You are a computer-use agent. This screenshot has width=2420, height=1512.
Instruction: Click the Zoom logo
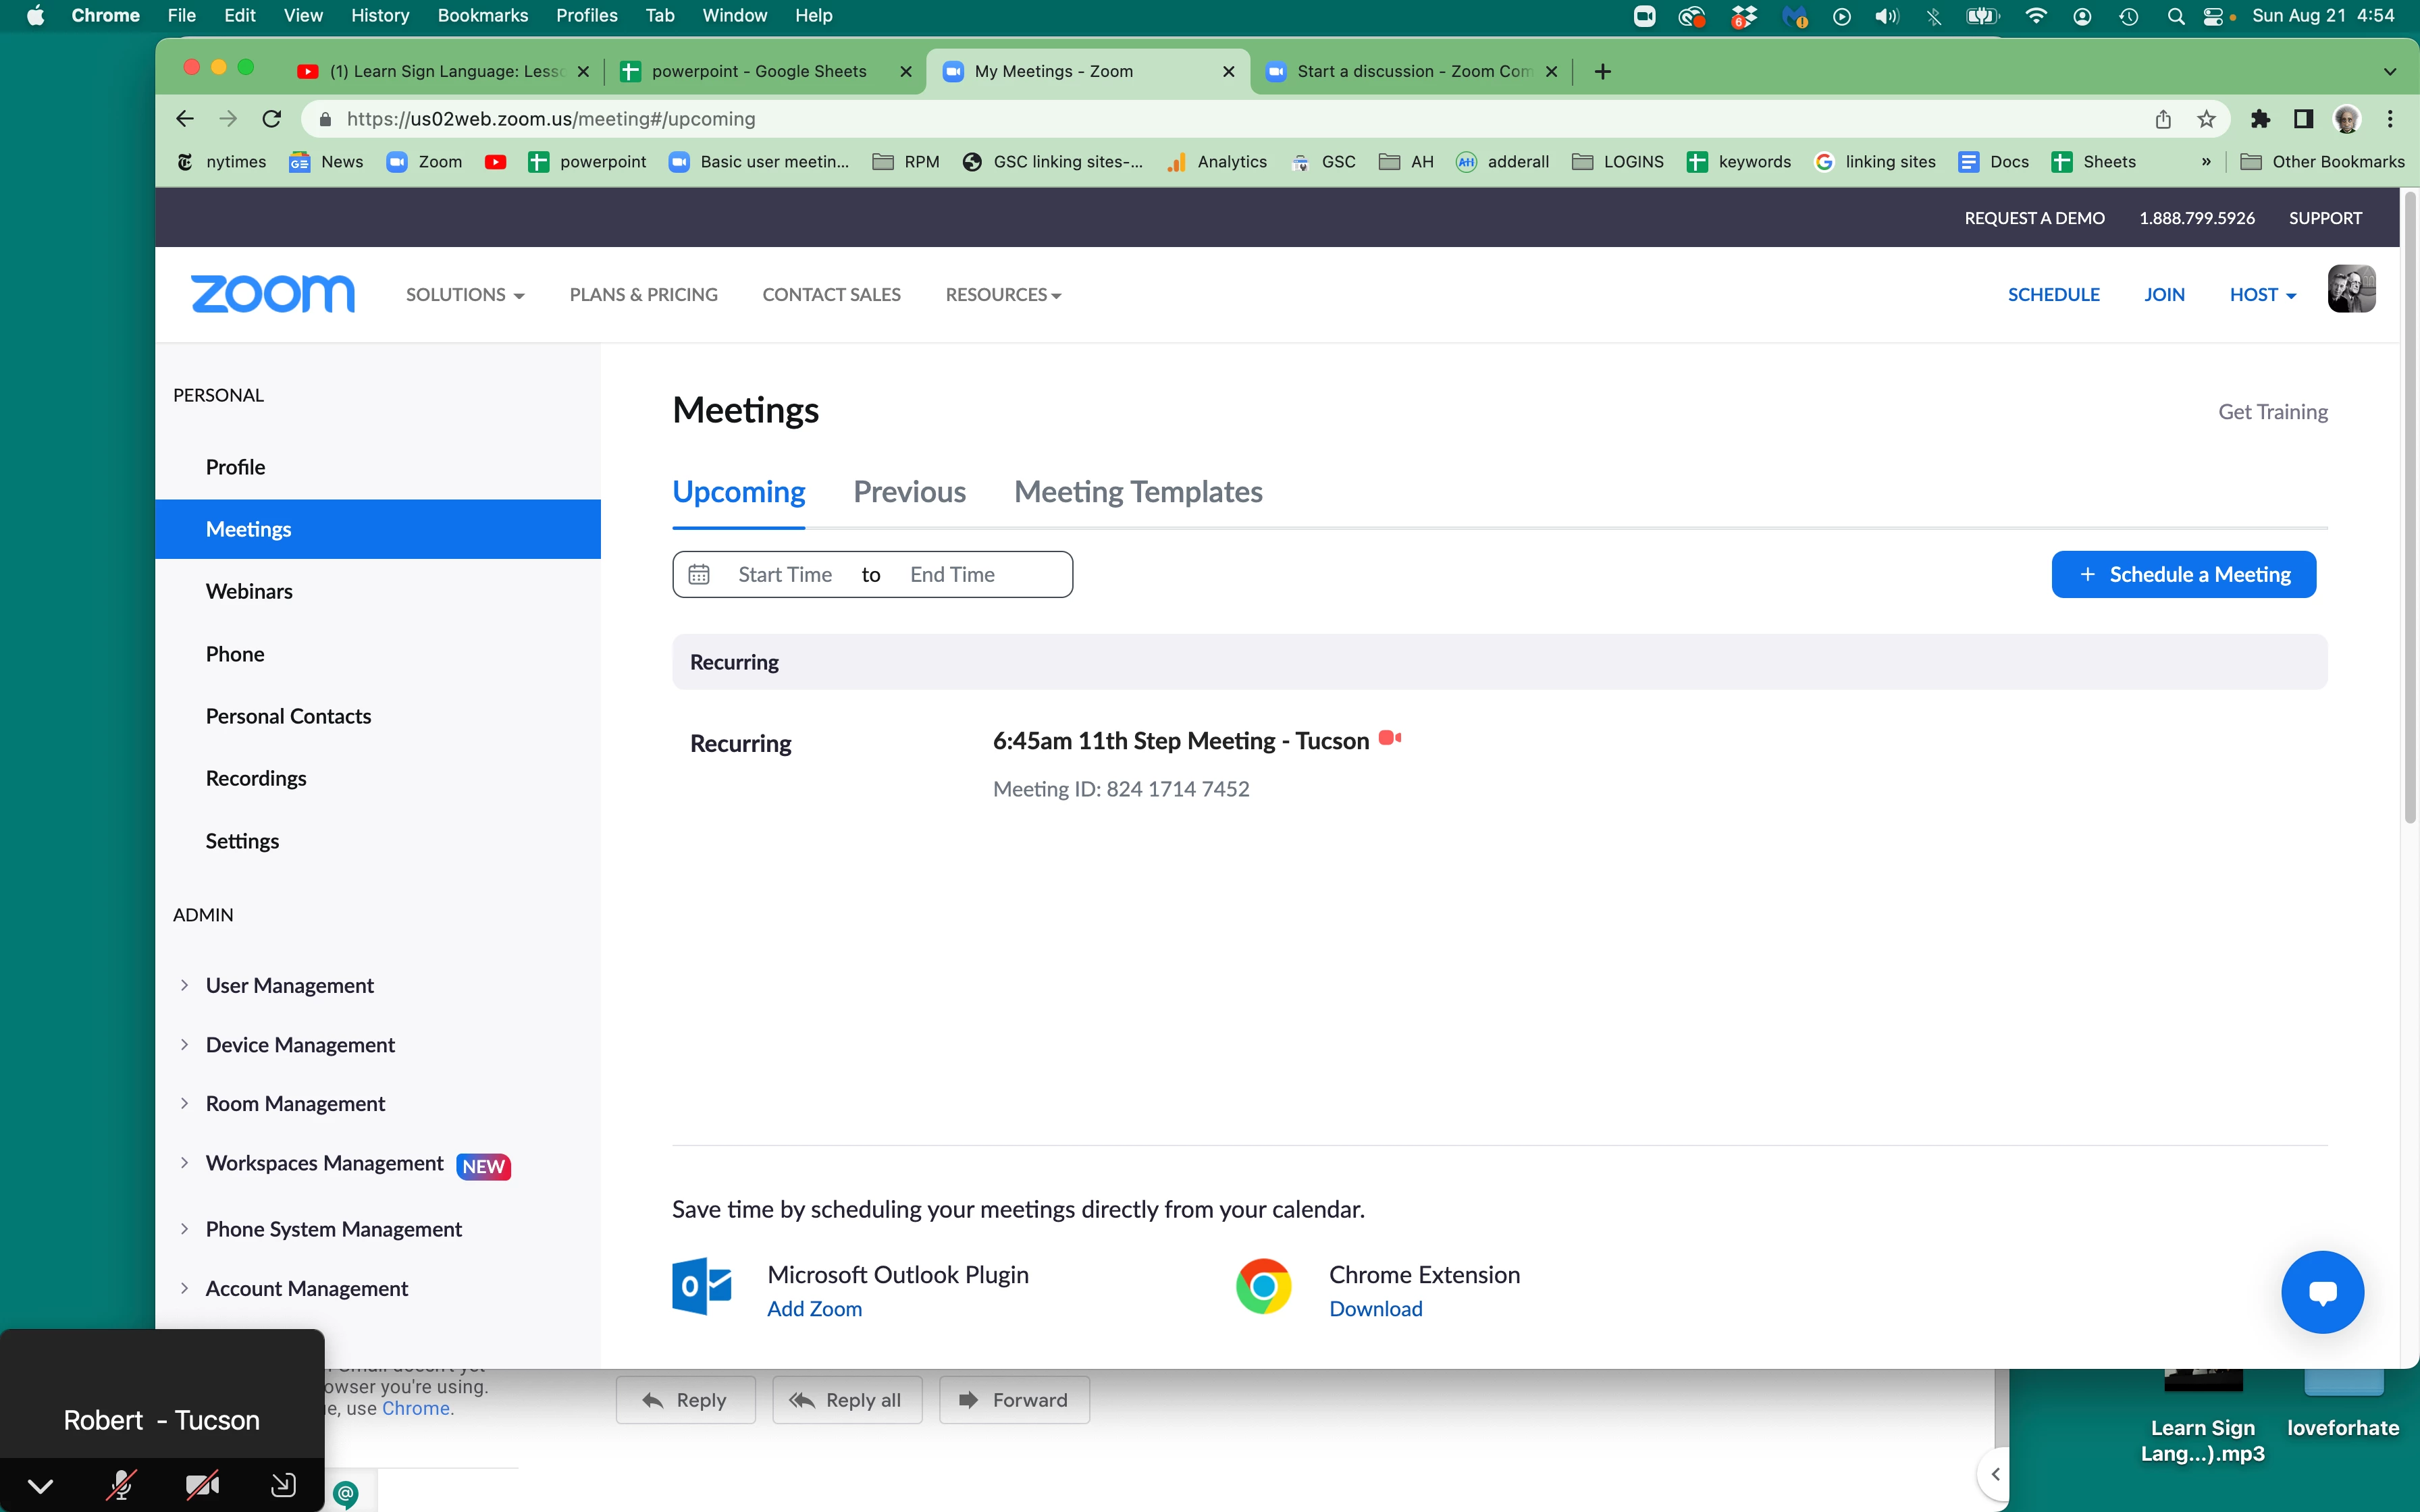coord(272,294)
